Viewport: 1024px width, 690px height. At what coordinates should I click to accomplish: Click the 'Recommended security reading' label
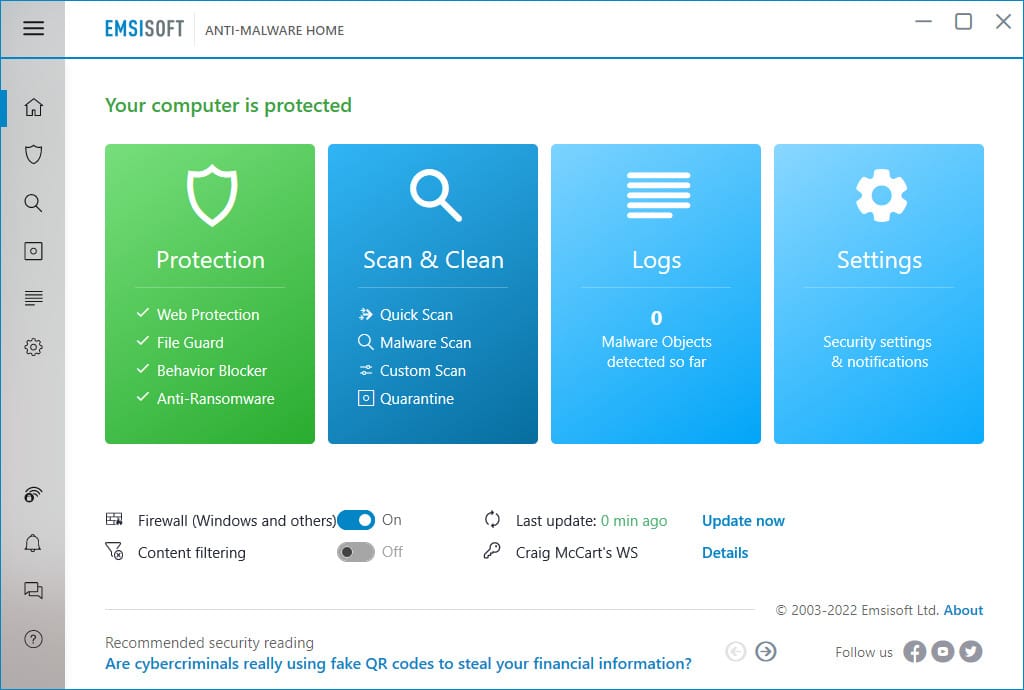coord(210,643)
